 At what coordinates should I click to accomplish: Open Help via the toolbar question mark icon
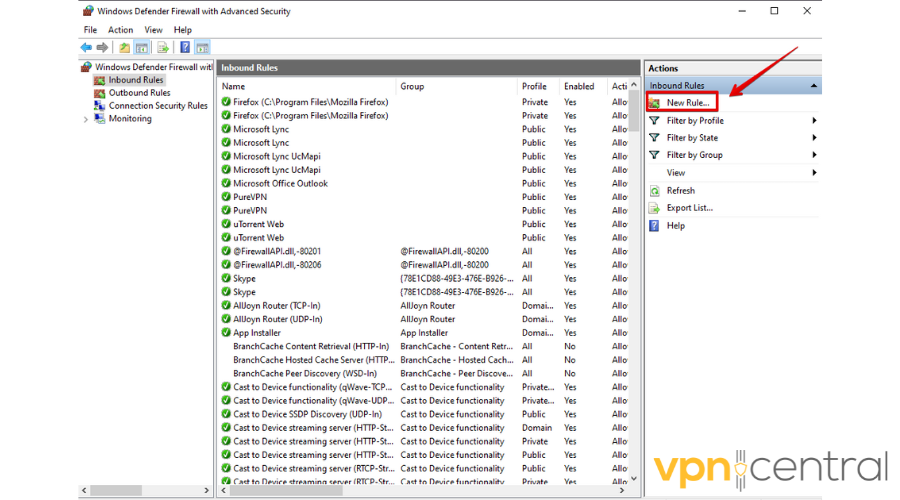click(186, 48)
